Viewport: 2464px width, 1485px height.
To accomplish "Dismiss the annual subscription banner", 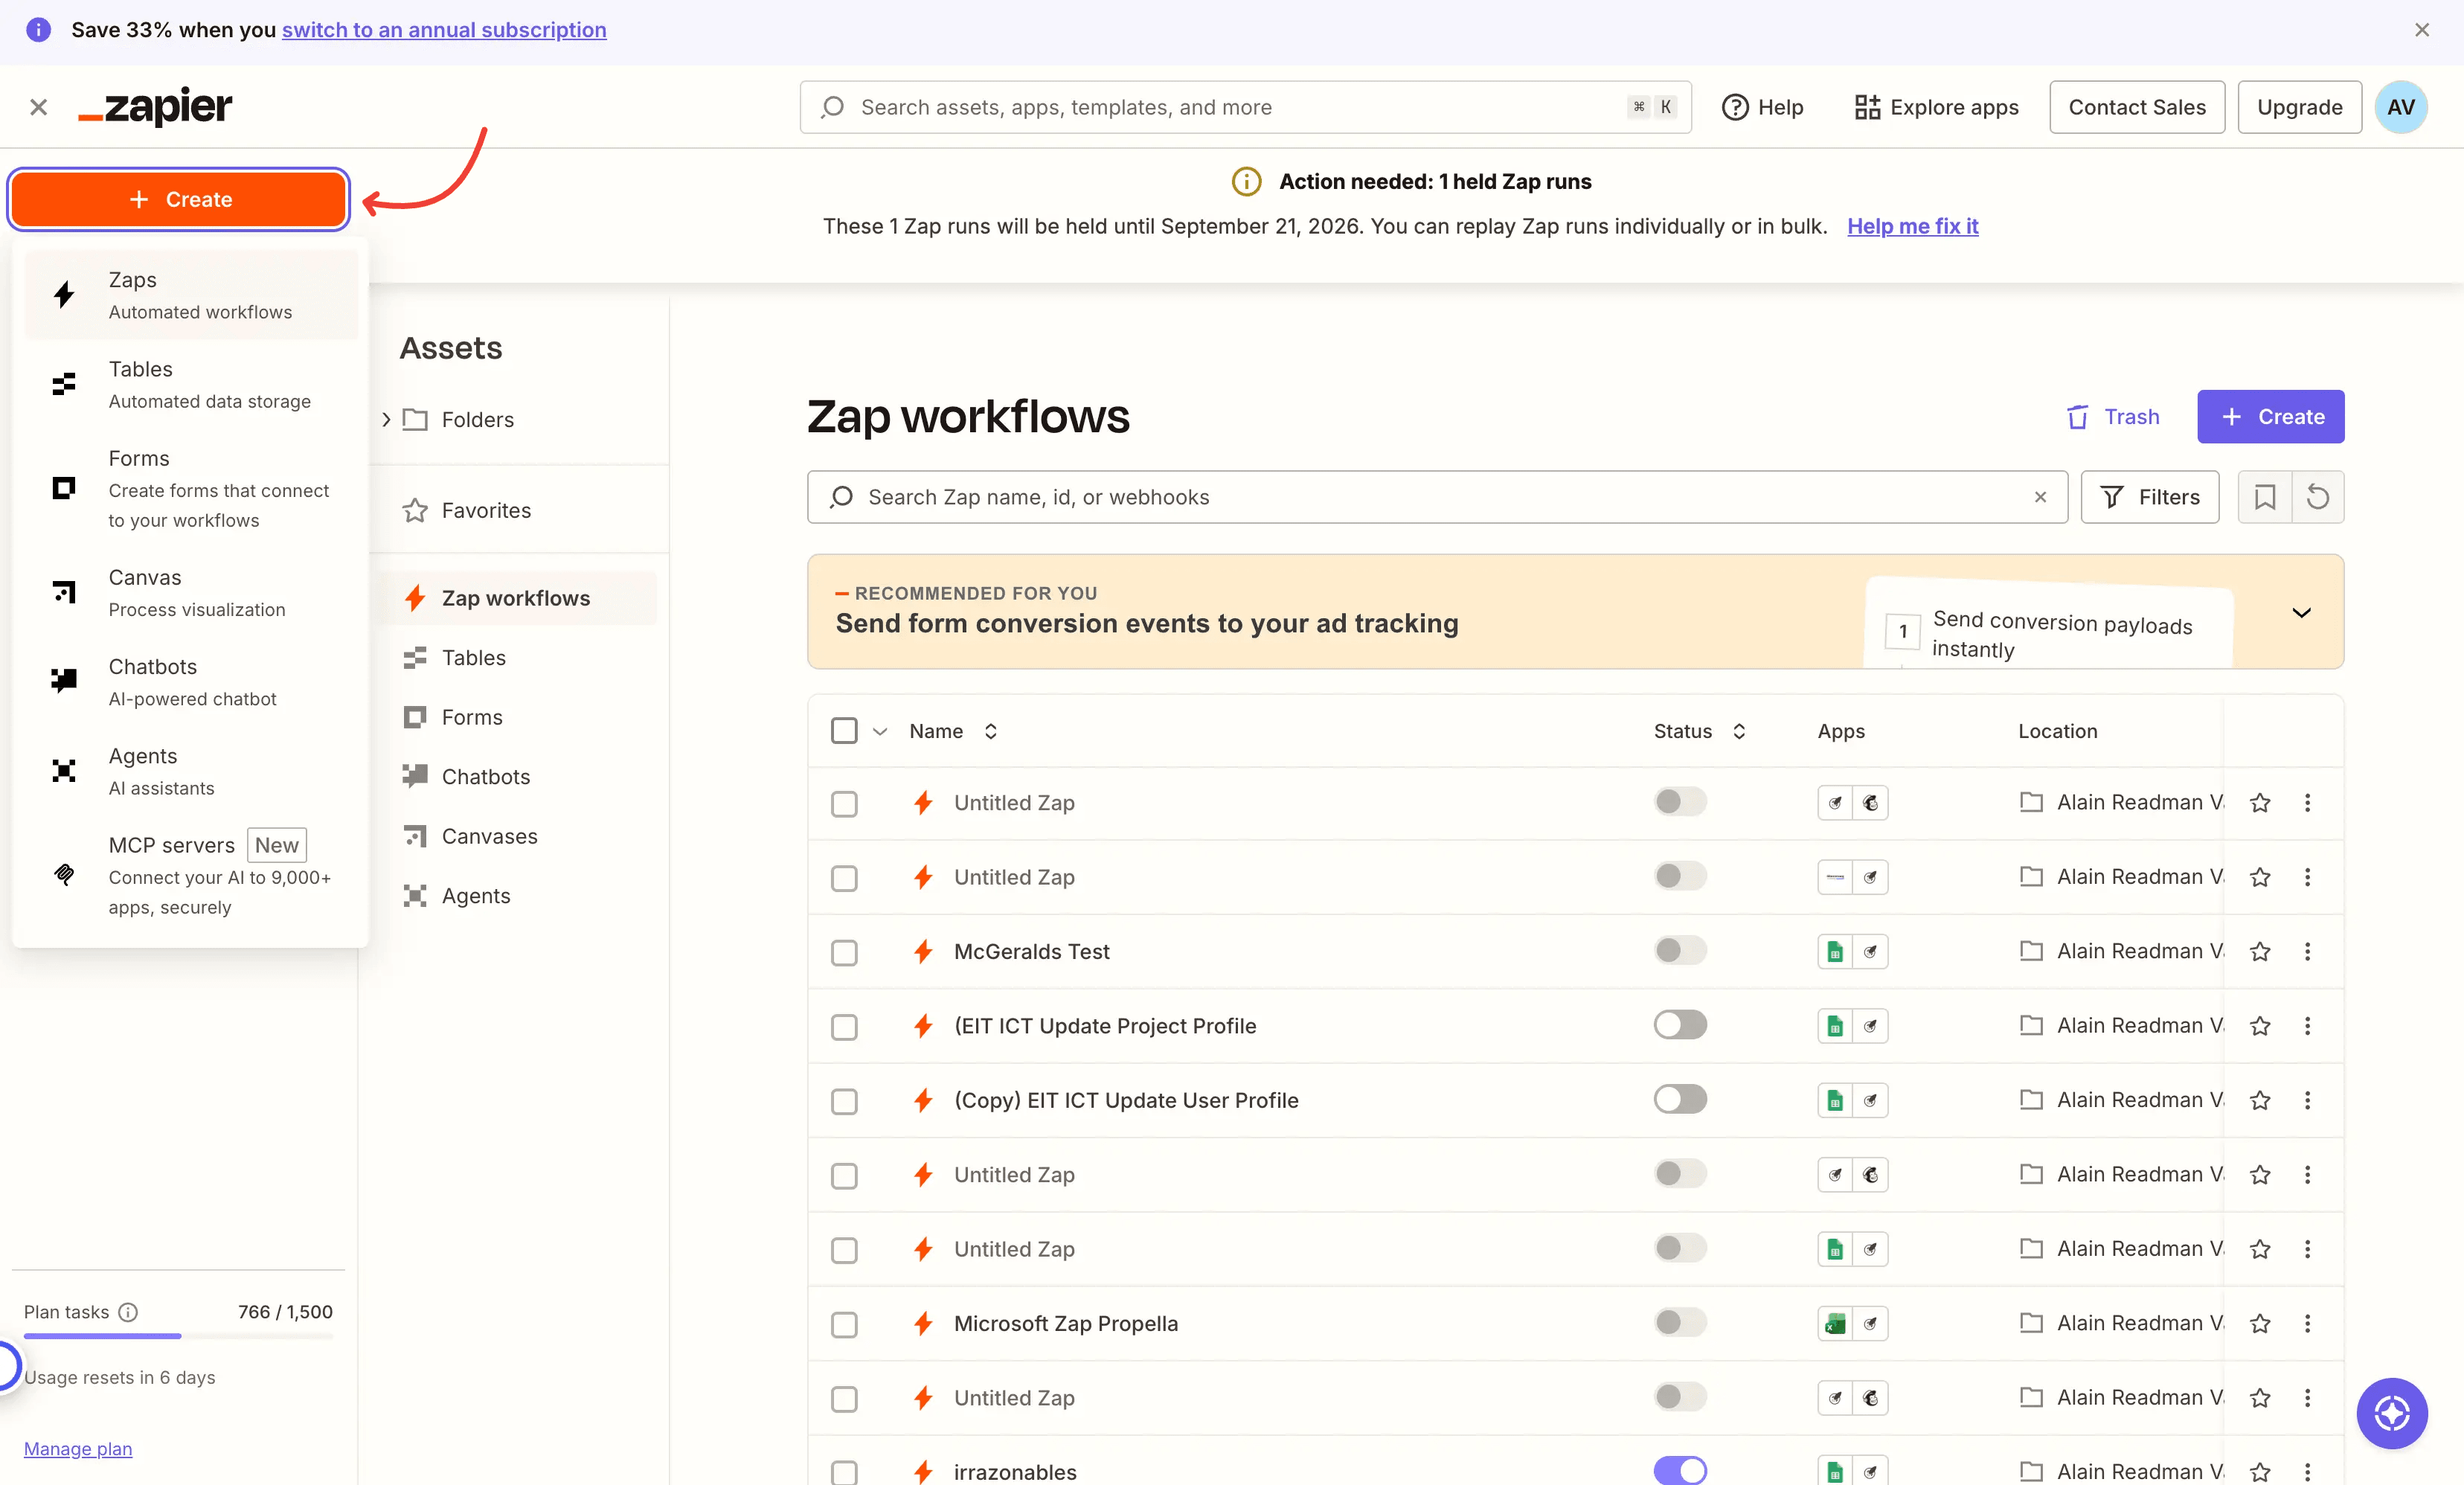I will (x=2422, y=30).
